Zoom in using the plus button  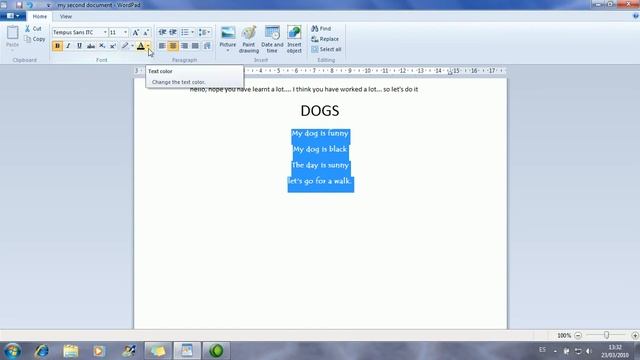[635, 336]
